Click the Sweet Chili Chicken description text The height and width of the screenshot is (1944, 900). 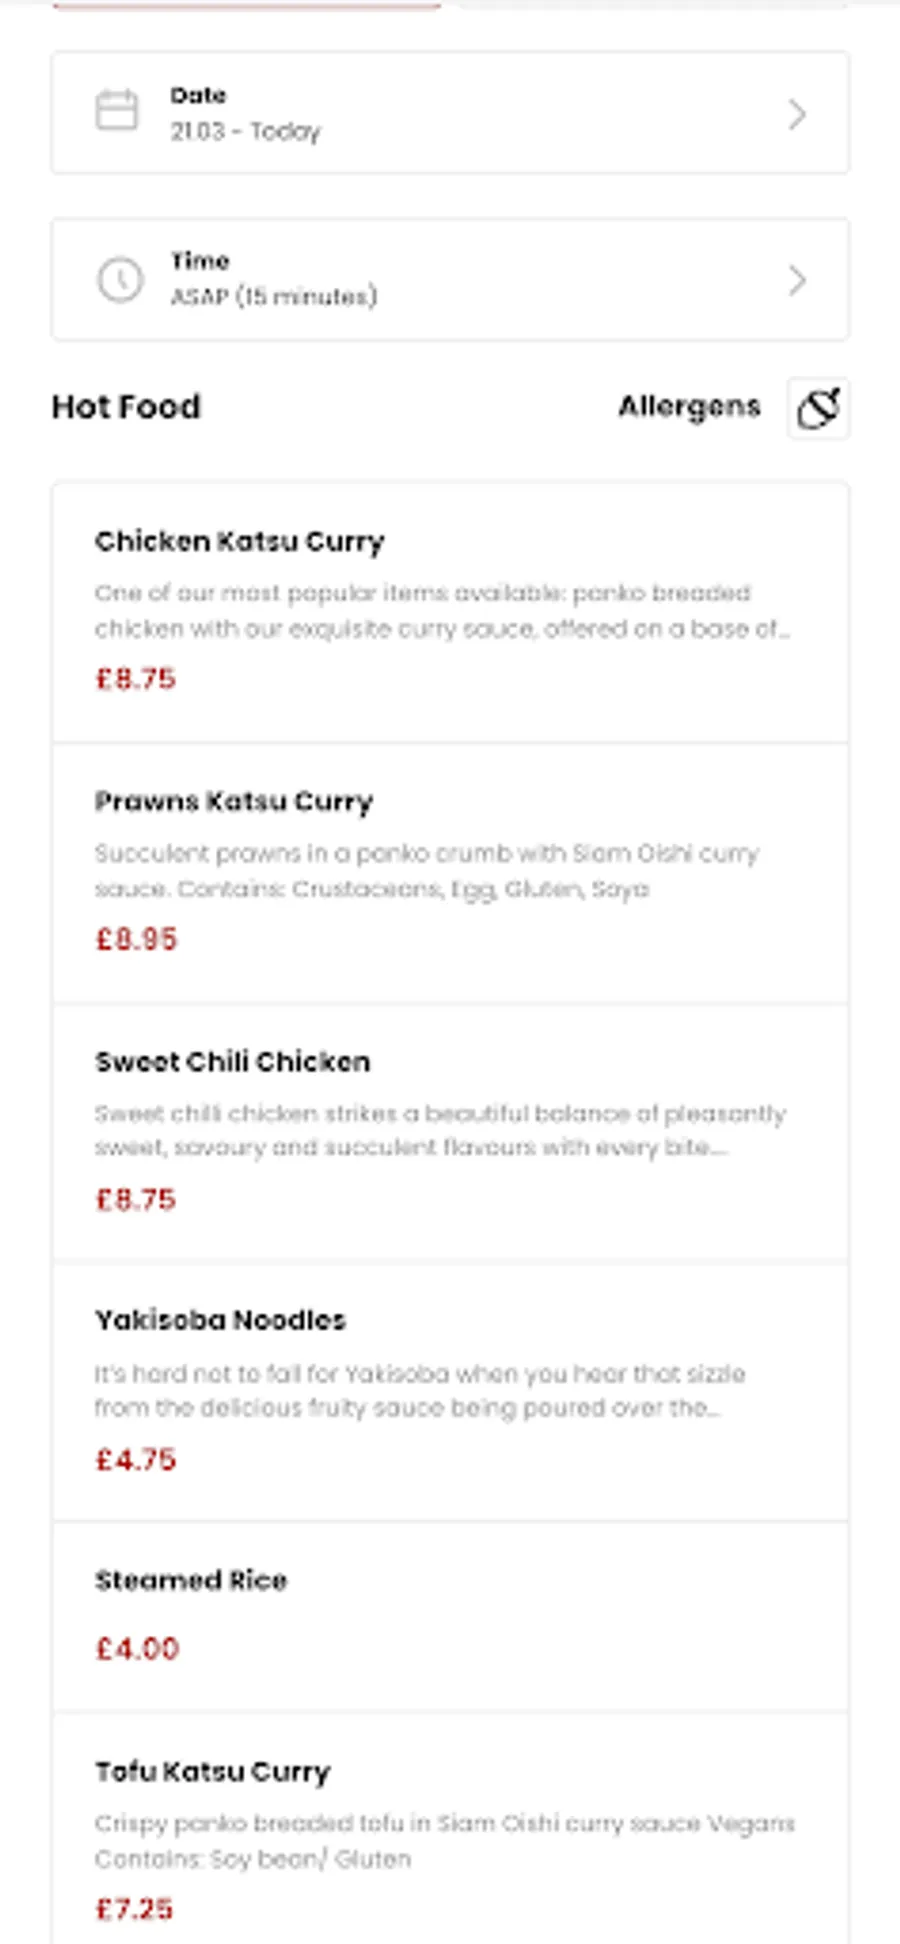(x=440, y=1130)
